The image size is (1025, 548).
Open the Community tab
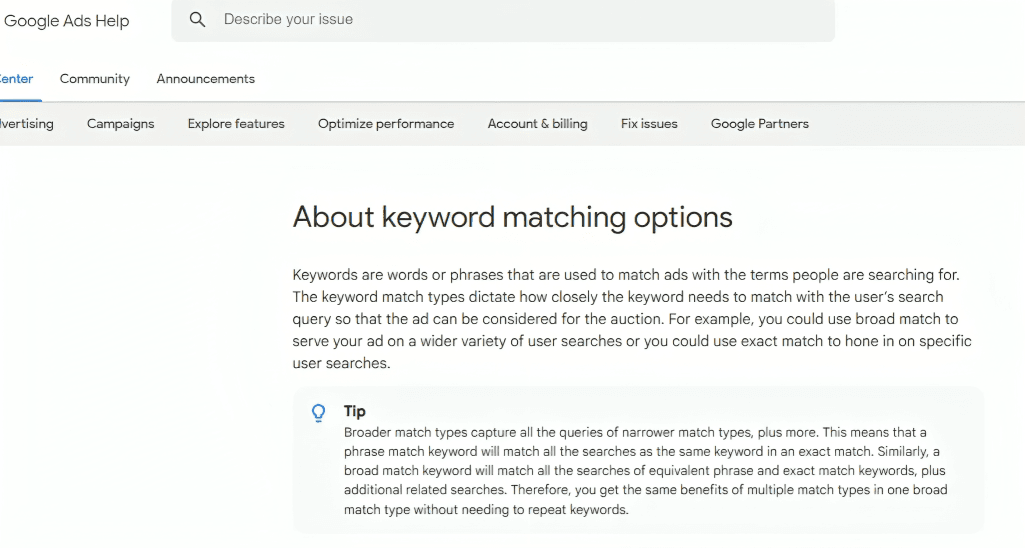coord(95,79)
